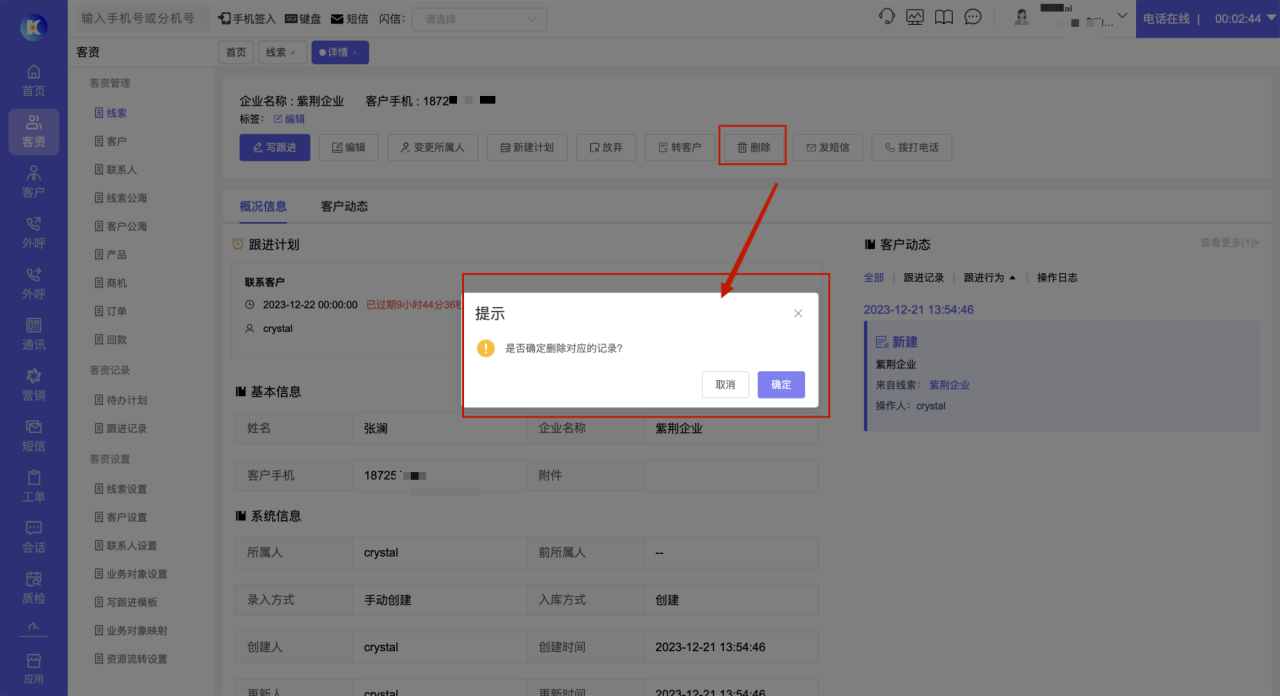1280x696 pixels.
Task: Open the headset icon in the top bar
Action: [x=886, y=18]
